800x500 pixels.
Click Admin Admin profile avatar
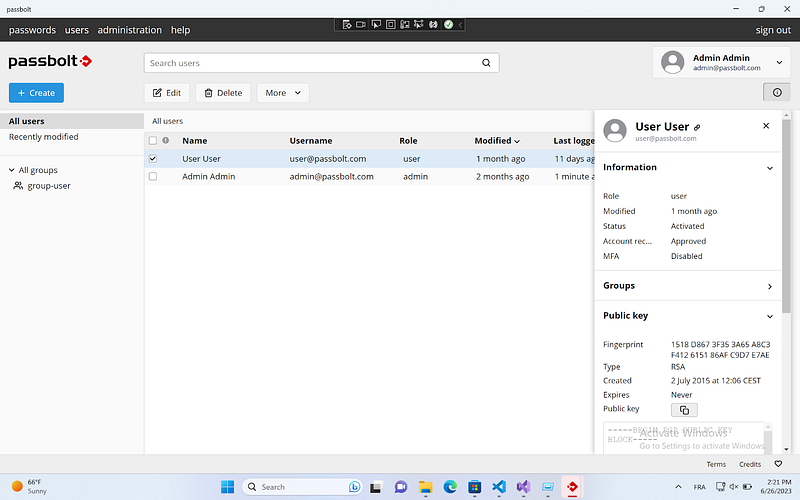point(672,62)
